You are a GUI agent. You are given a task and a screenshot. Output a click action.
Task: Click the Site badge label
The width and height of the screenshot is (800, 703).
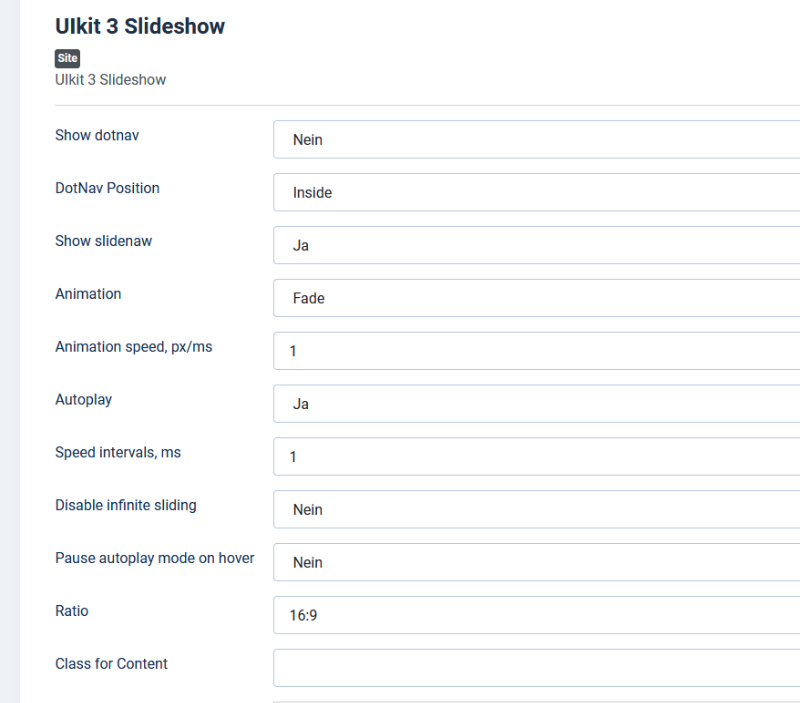pyautogui.click(x=67, y=58)
